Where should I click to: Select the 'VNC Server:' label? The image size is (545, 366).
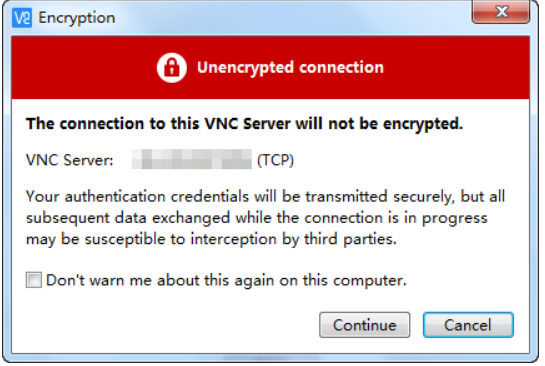70,160
